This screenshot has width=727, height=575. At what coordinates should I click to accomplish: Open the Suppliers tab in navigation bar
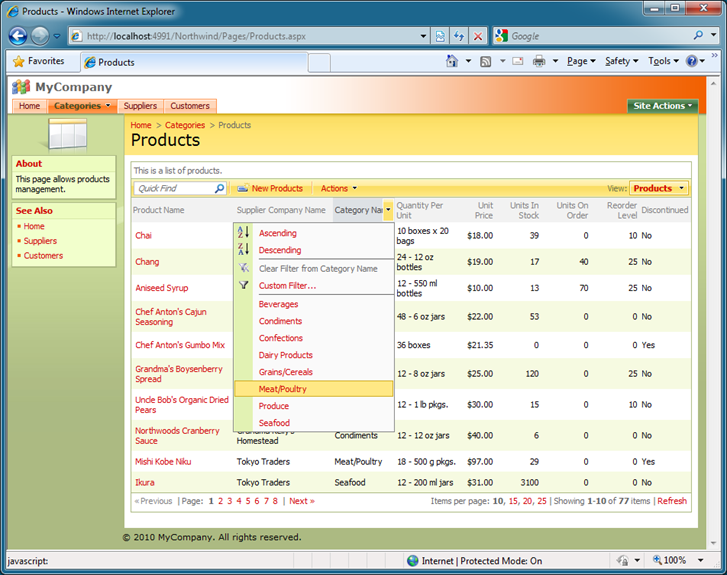(x=140, y=106)
